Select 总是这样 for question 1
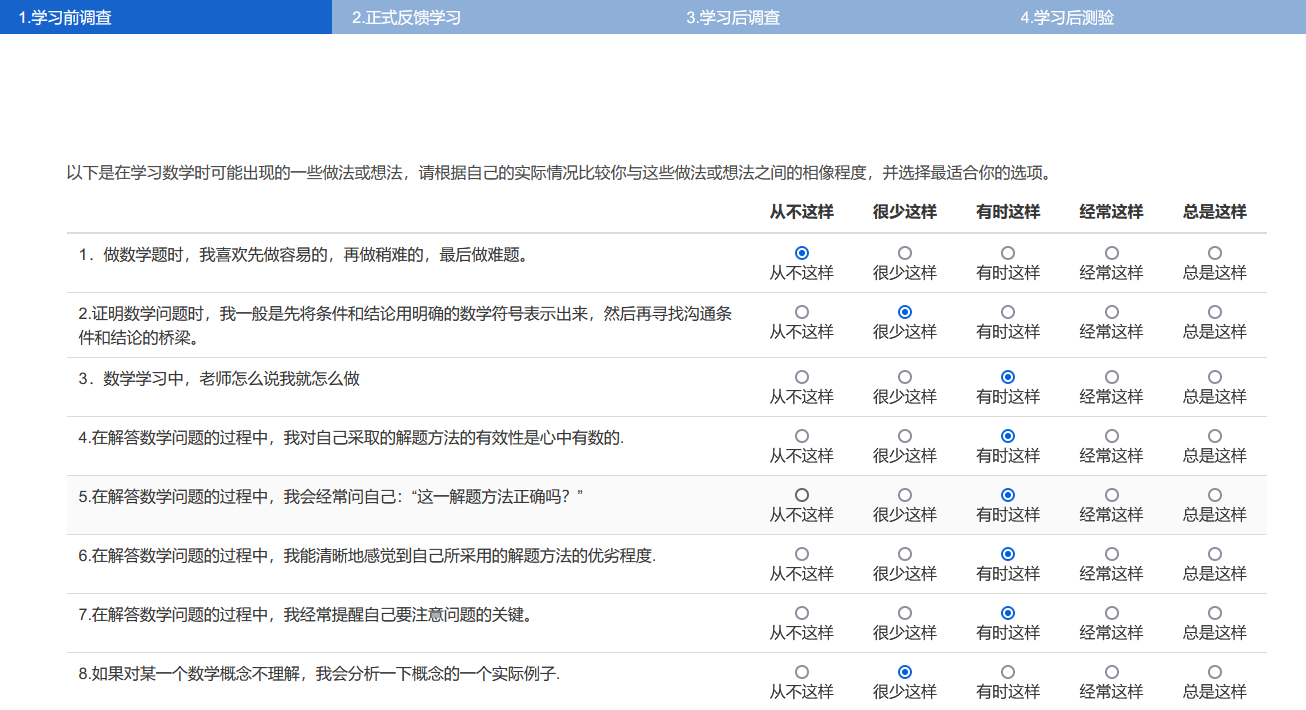This screenshot has height=710, width=1306. tap(1214, 252)
